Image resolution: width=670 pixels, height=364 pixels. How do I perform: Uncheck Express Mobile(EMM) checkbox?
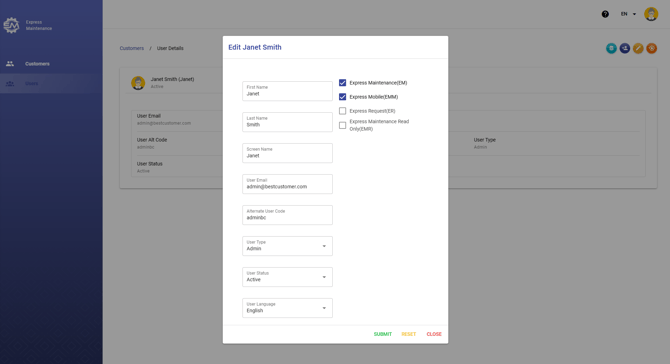coord(343,97)
